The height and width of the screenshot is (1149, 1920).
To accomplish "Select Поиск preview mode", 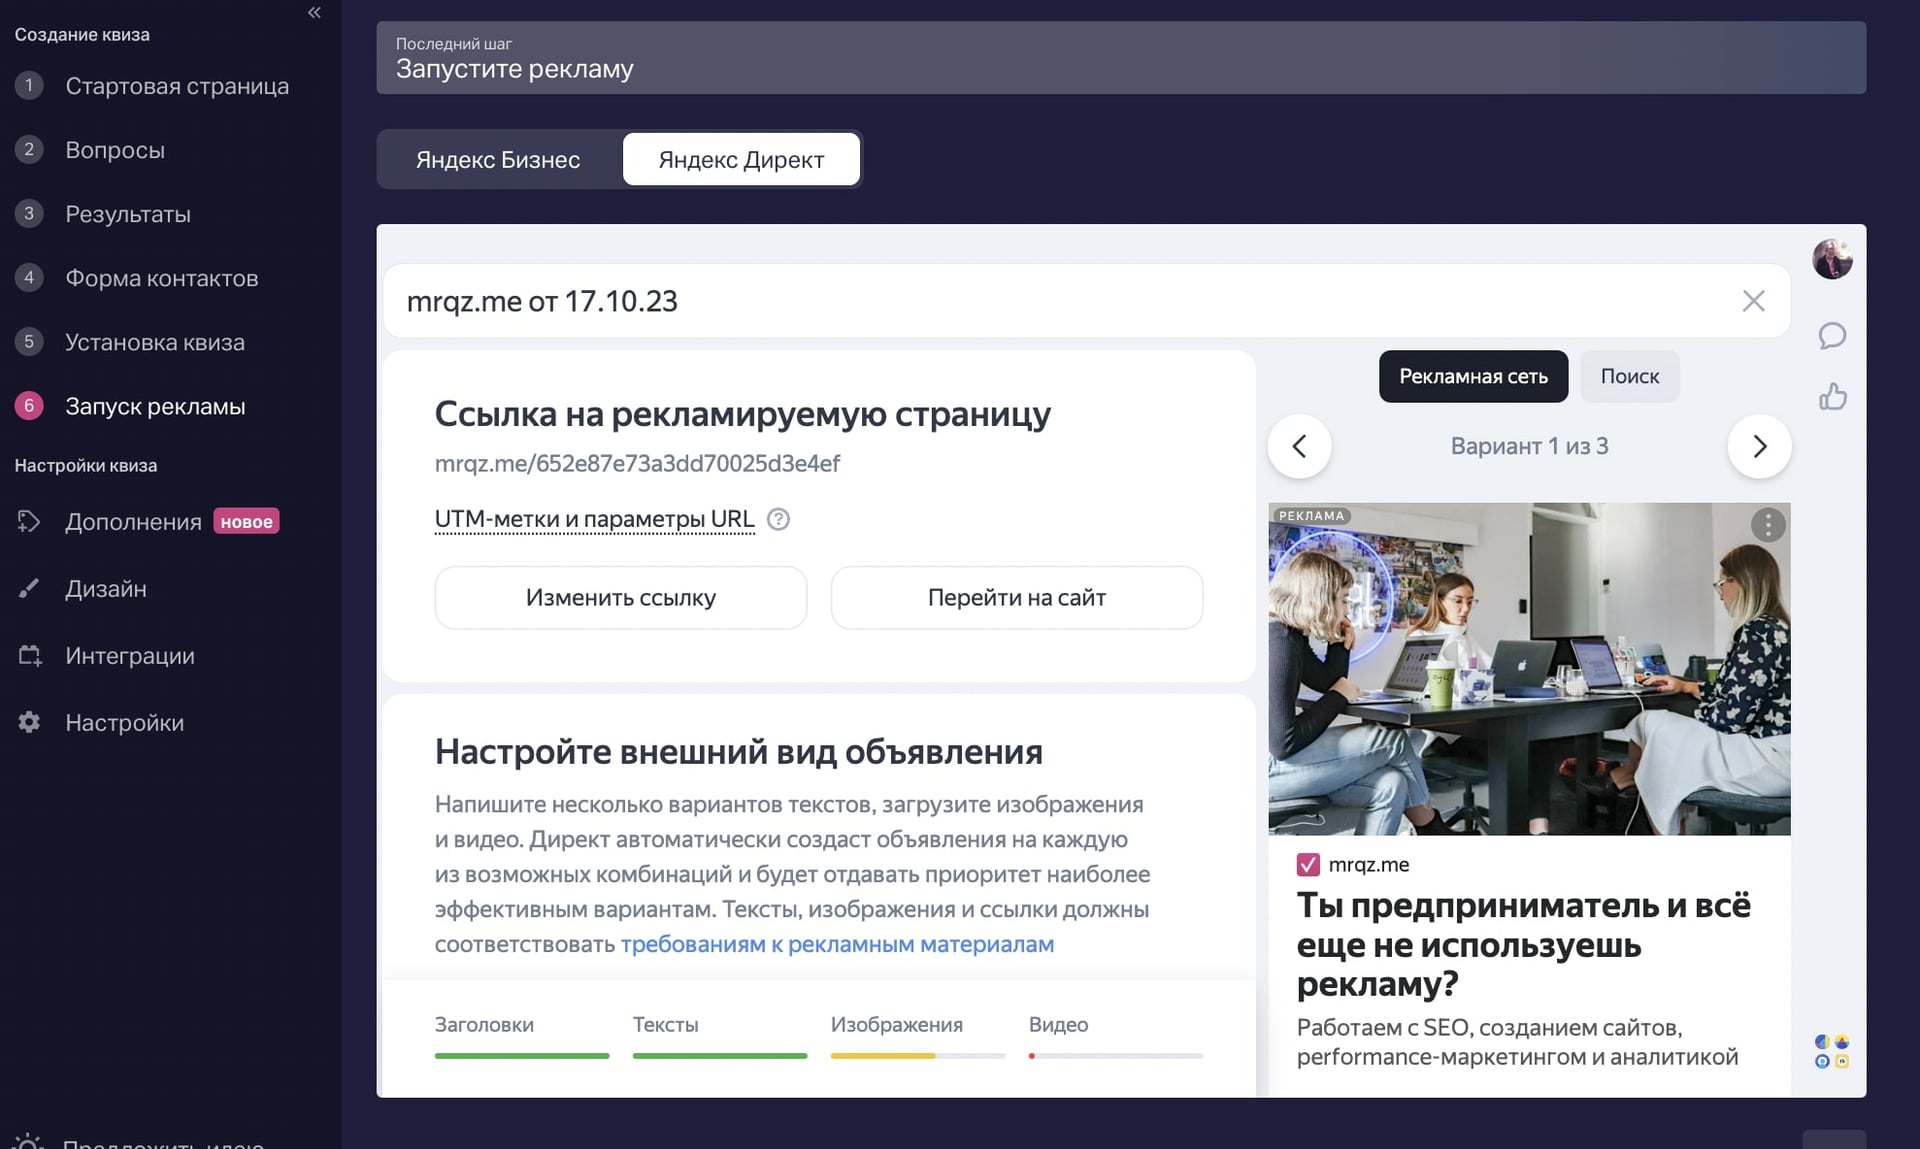I will 1629,377.
